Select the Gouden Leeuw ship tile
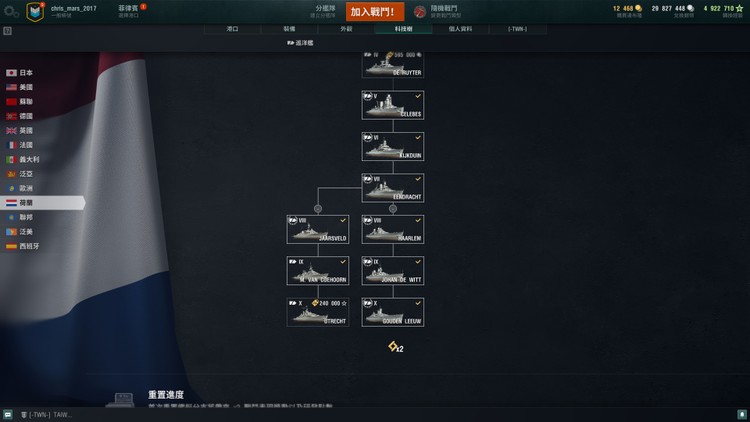Image resolution: width=750 pixels, height=422 pixels. (393, 312)
